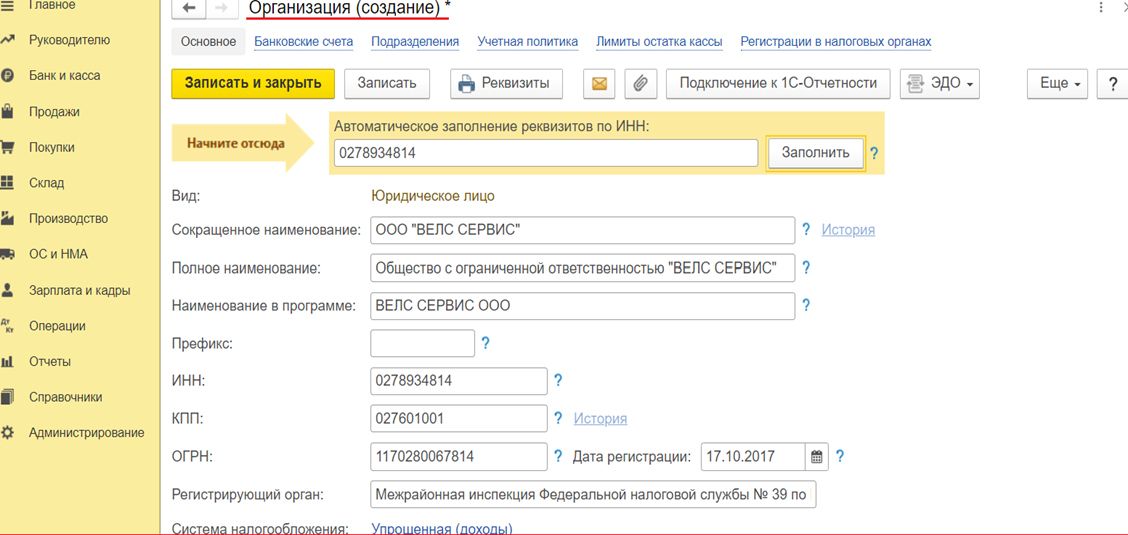Click help mark beside Сокращенное наименование

(806, 229)
